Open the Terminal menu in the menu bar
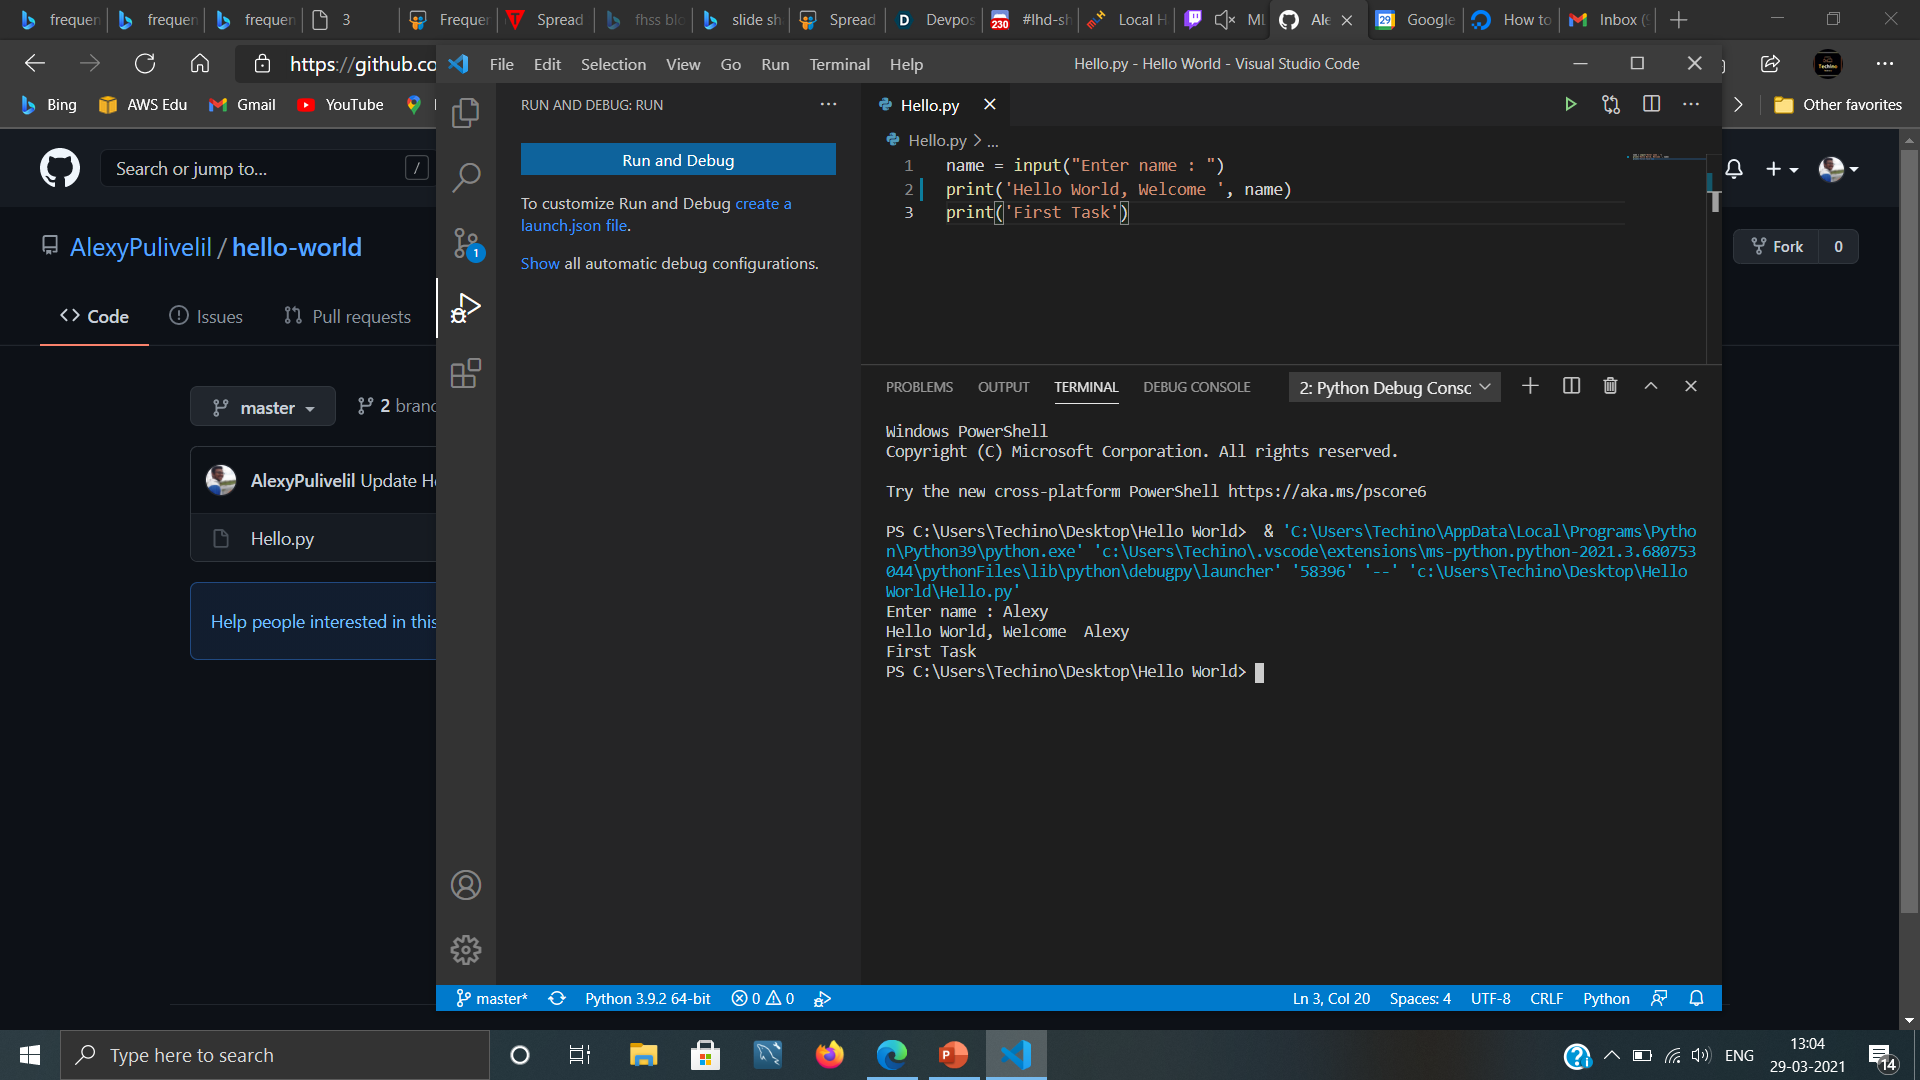The width and height of the screenshot is (1920, 1080). tap(839, 64)
